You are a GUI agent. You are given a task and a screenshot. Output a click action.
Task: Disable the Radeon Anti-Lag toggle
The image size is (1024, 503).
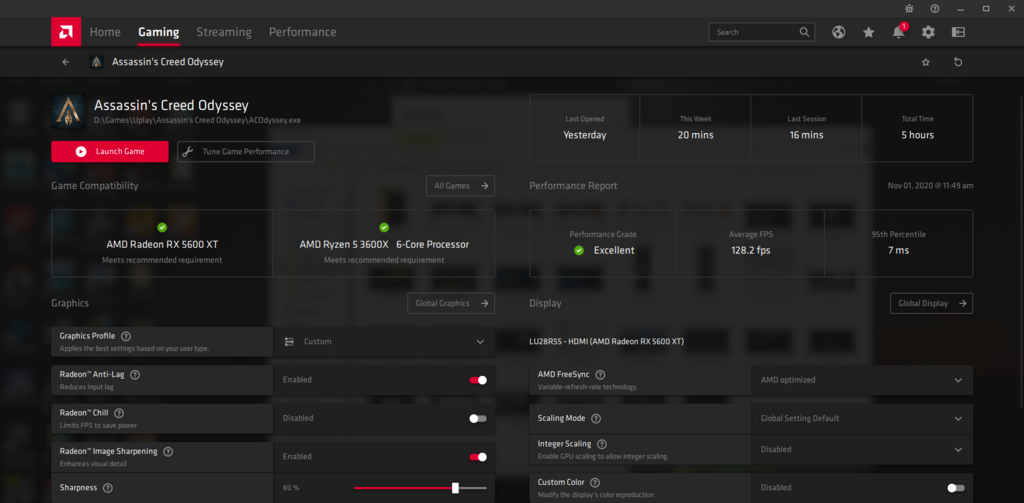click(x=478, y=380)
